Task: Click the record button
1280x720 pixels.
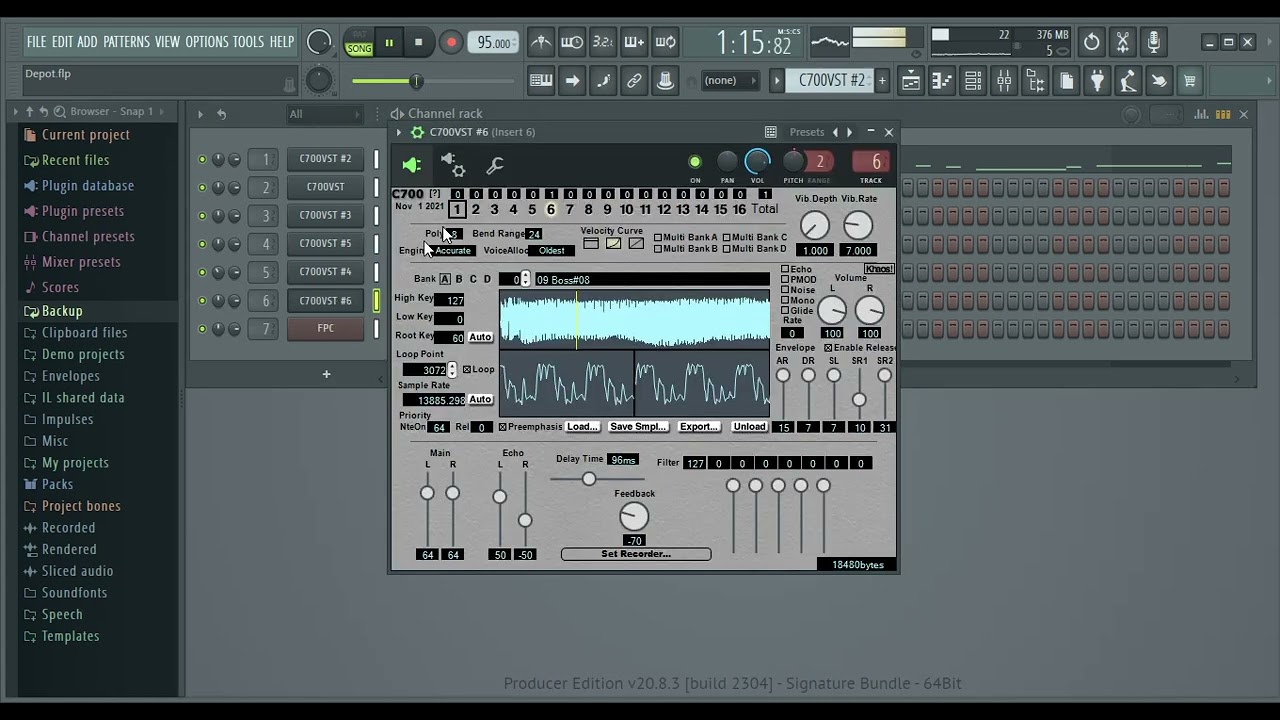Action: click(451, 42)
